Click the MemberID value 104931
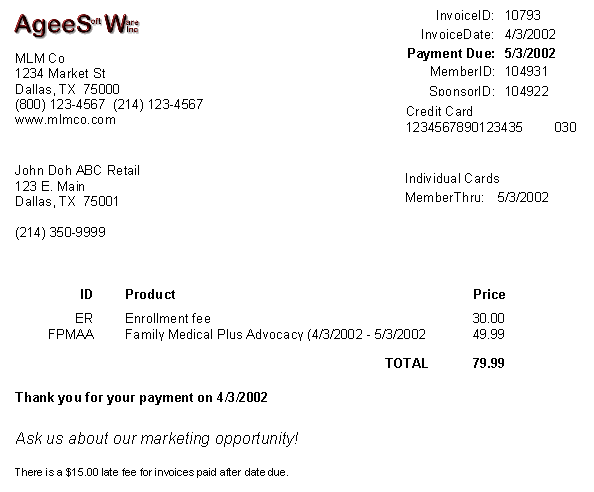 (x=526, y=71)
